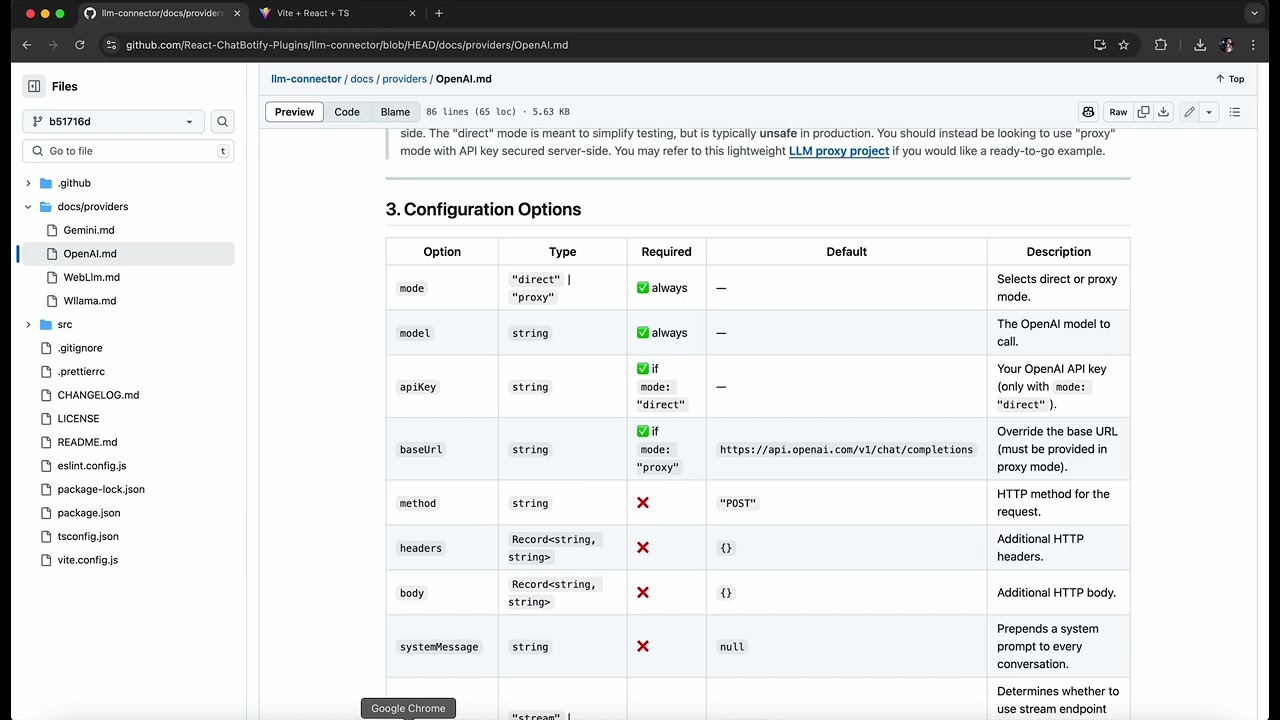Expand the .github folder
Screen dimensions: 1280x720
pyautogui.click(x=28, y=184)
